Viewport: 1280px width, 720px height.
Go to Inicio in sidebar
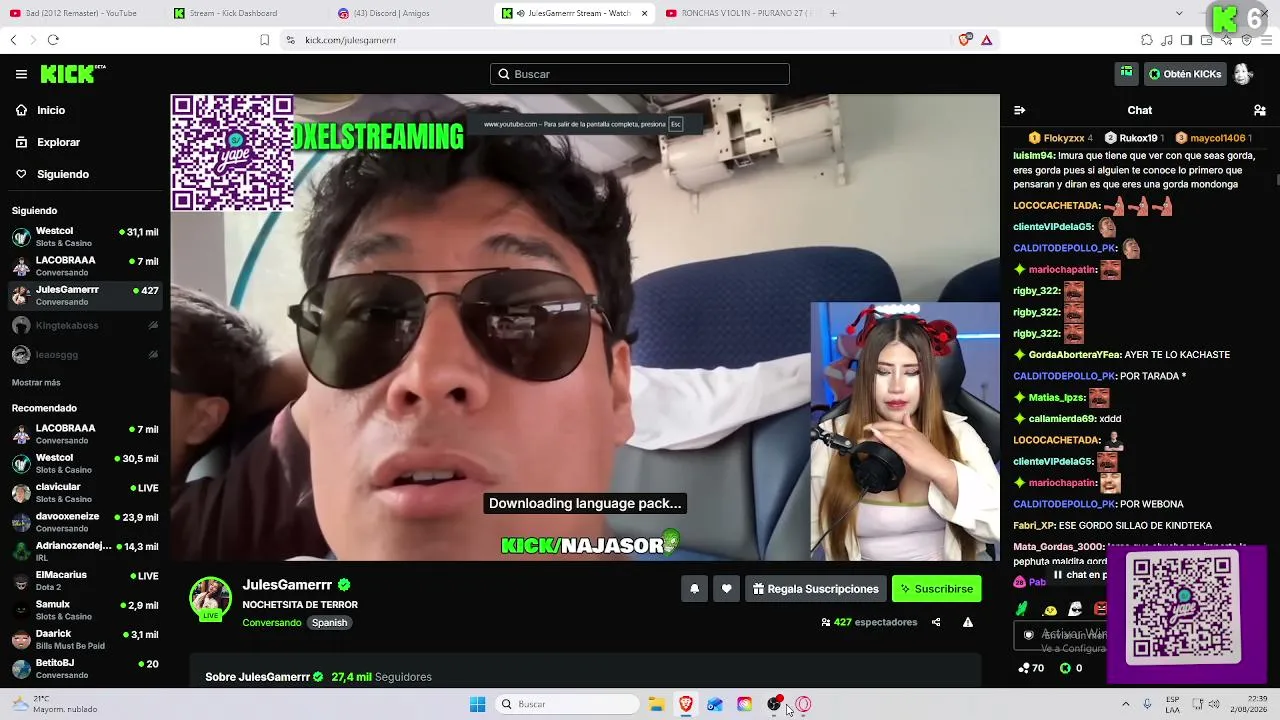tap(51, 110)
